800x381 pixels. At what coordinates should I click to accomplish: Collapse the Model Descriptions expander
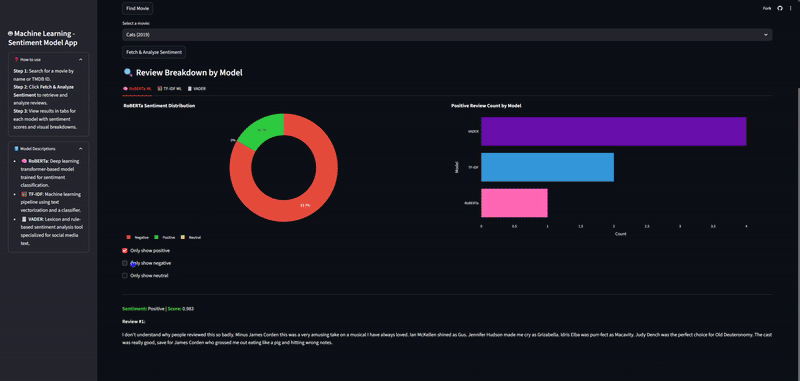[x=81, y=149]
